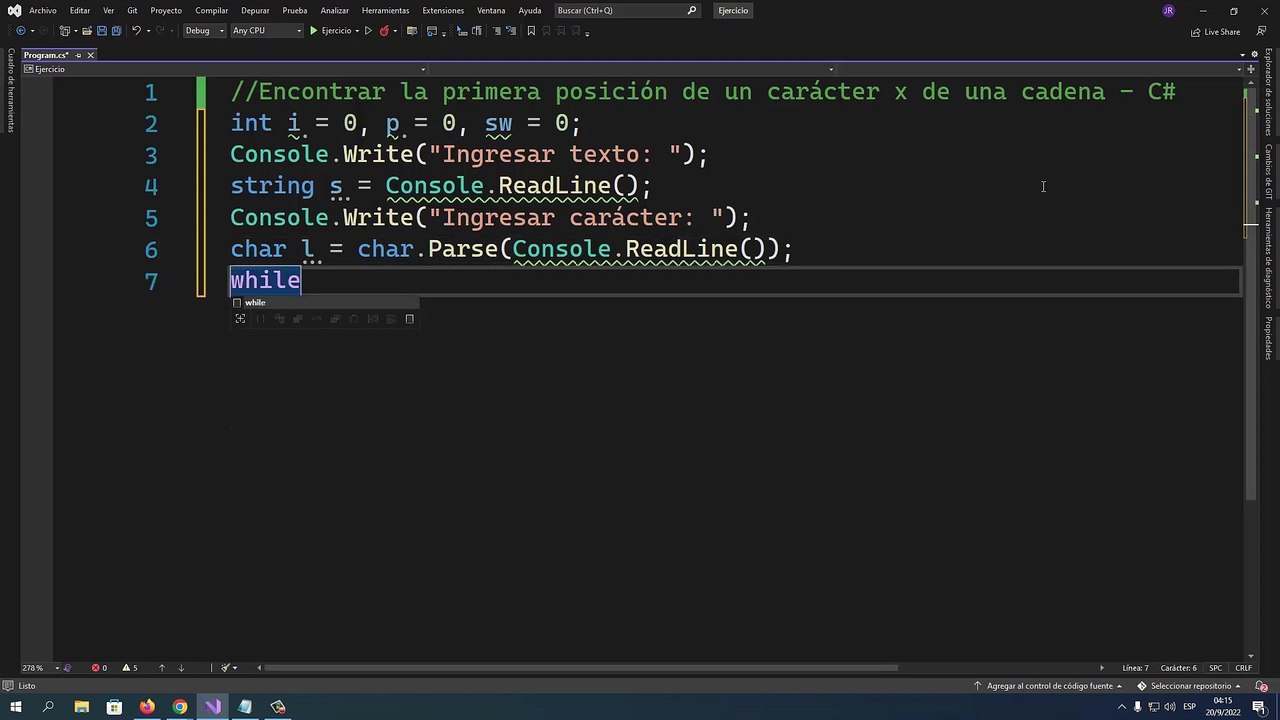Click the navigate backward arrow icon
The width and height of the screenshot is (1280, 720).
tap(20, 31)
